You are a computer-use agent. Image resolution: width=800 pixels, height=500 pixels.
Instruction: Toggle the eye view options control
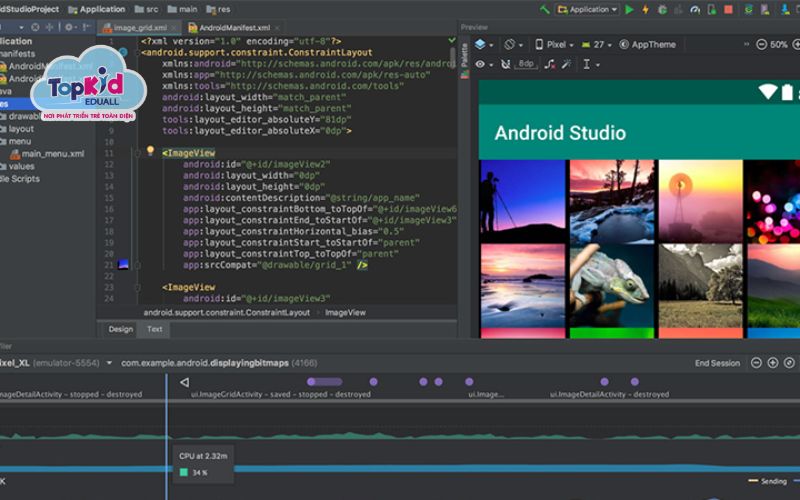pyautogui.click(x=483, y=64)
